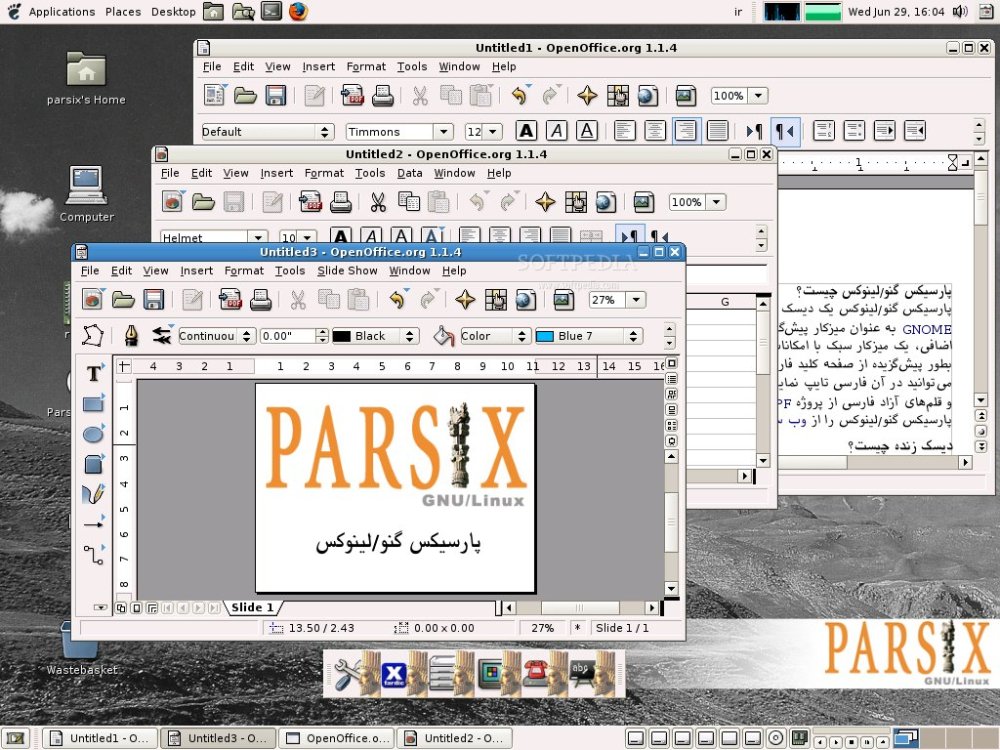Choose the Curve drawing tool in Untitled3
Viewport: 1000px width, 750px height.
click(94, 494)
